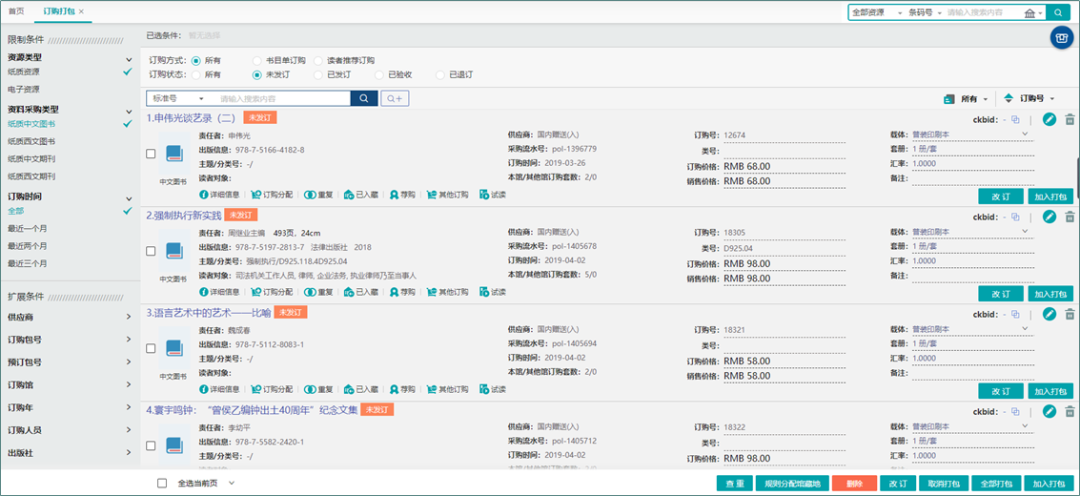Viewport: 1080px width, 496px height.
Task: Open title link 3.语言艺术中的艺术——比喻
Action: (x=207, y=312)
